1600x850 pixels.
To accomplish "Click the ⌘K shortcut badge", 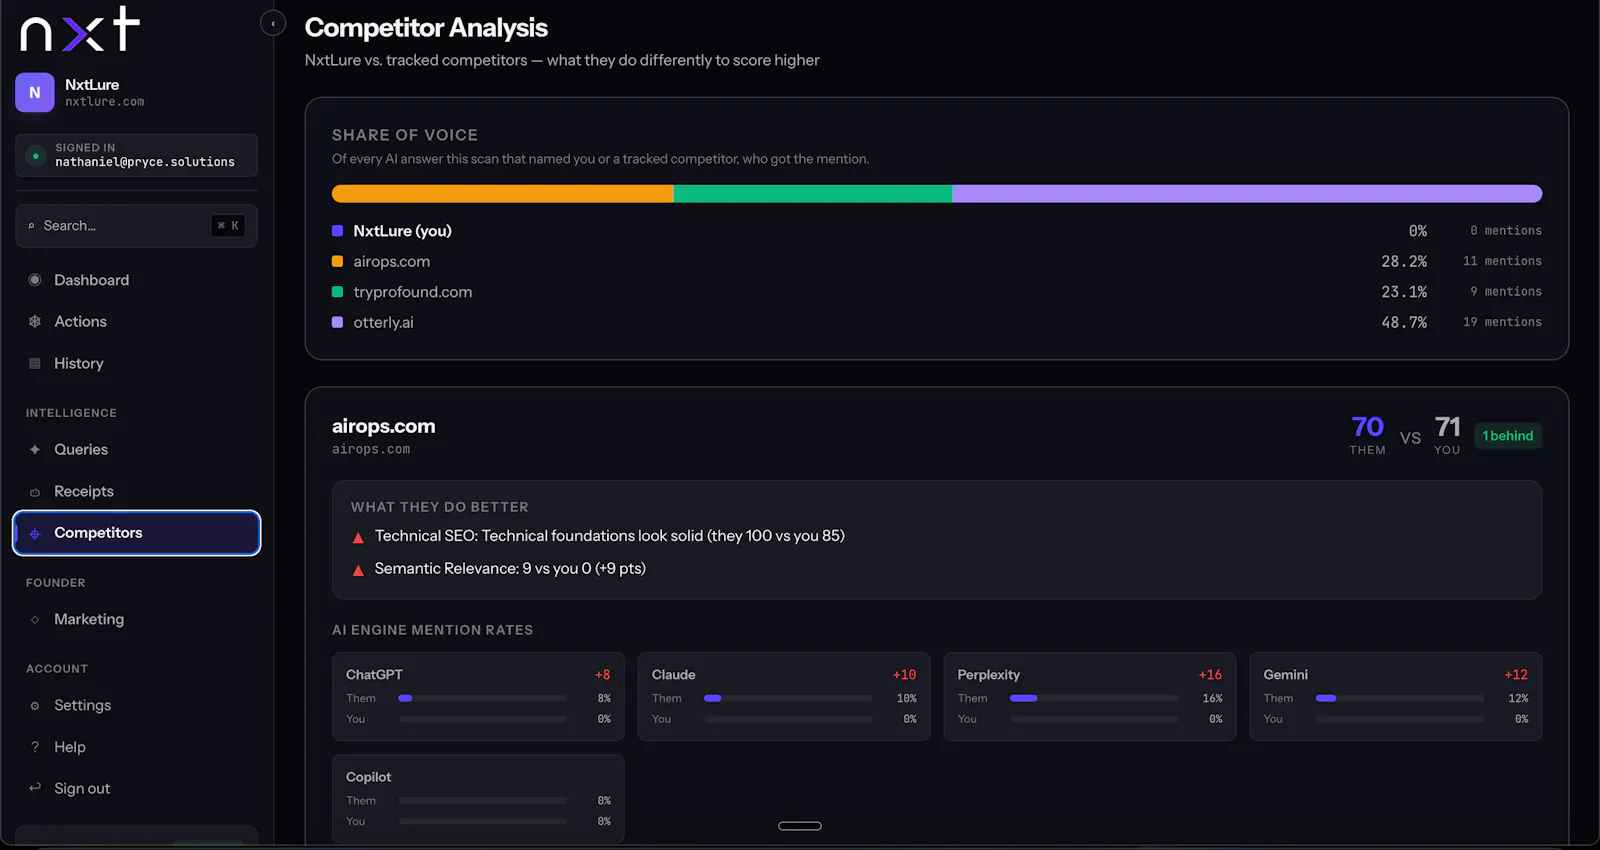I will coord(228,226).
